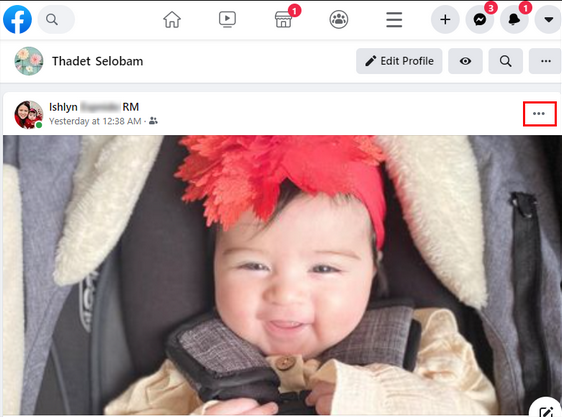Viewport: 562px width, 417px height.
Task: Open the hamburger menu icon
Action: 394,19
